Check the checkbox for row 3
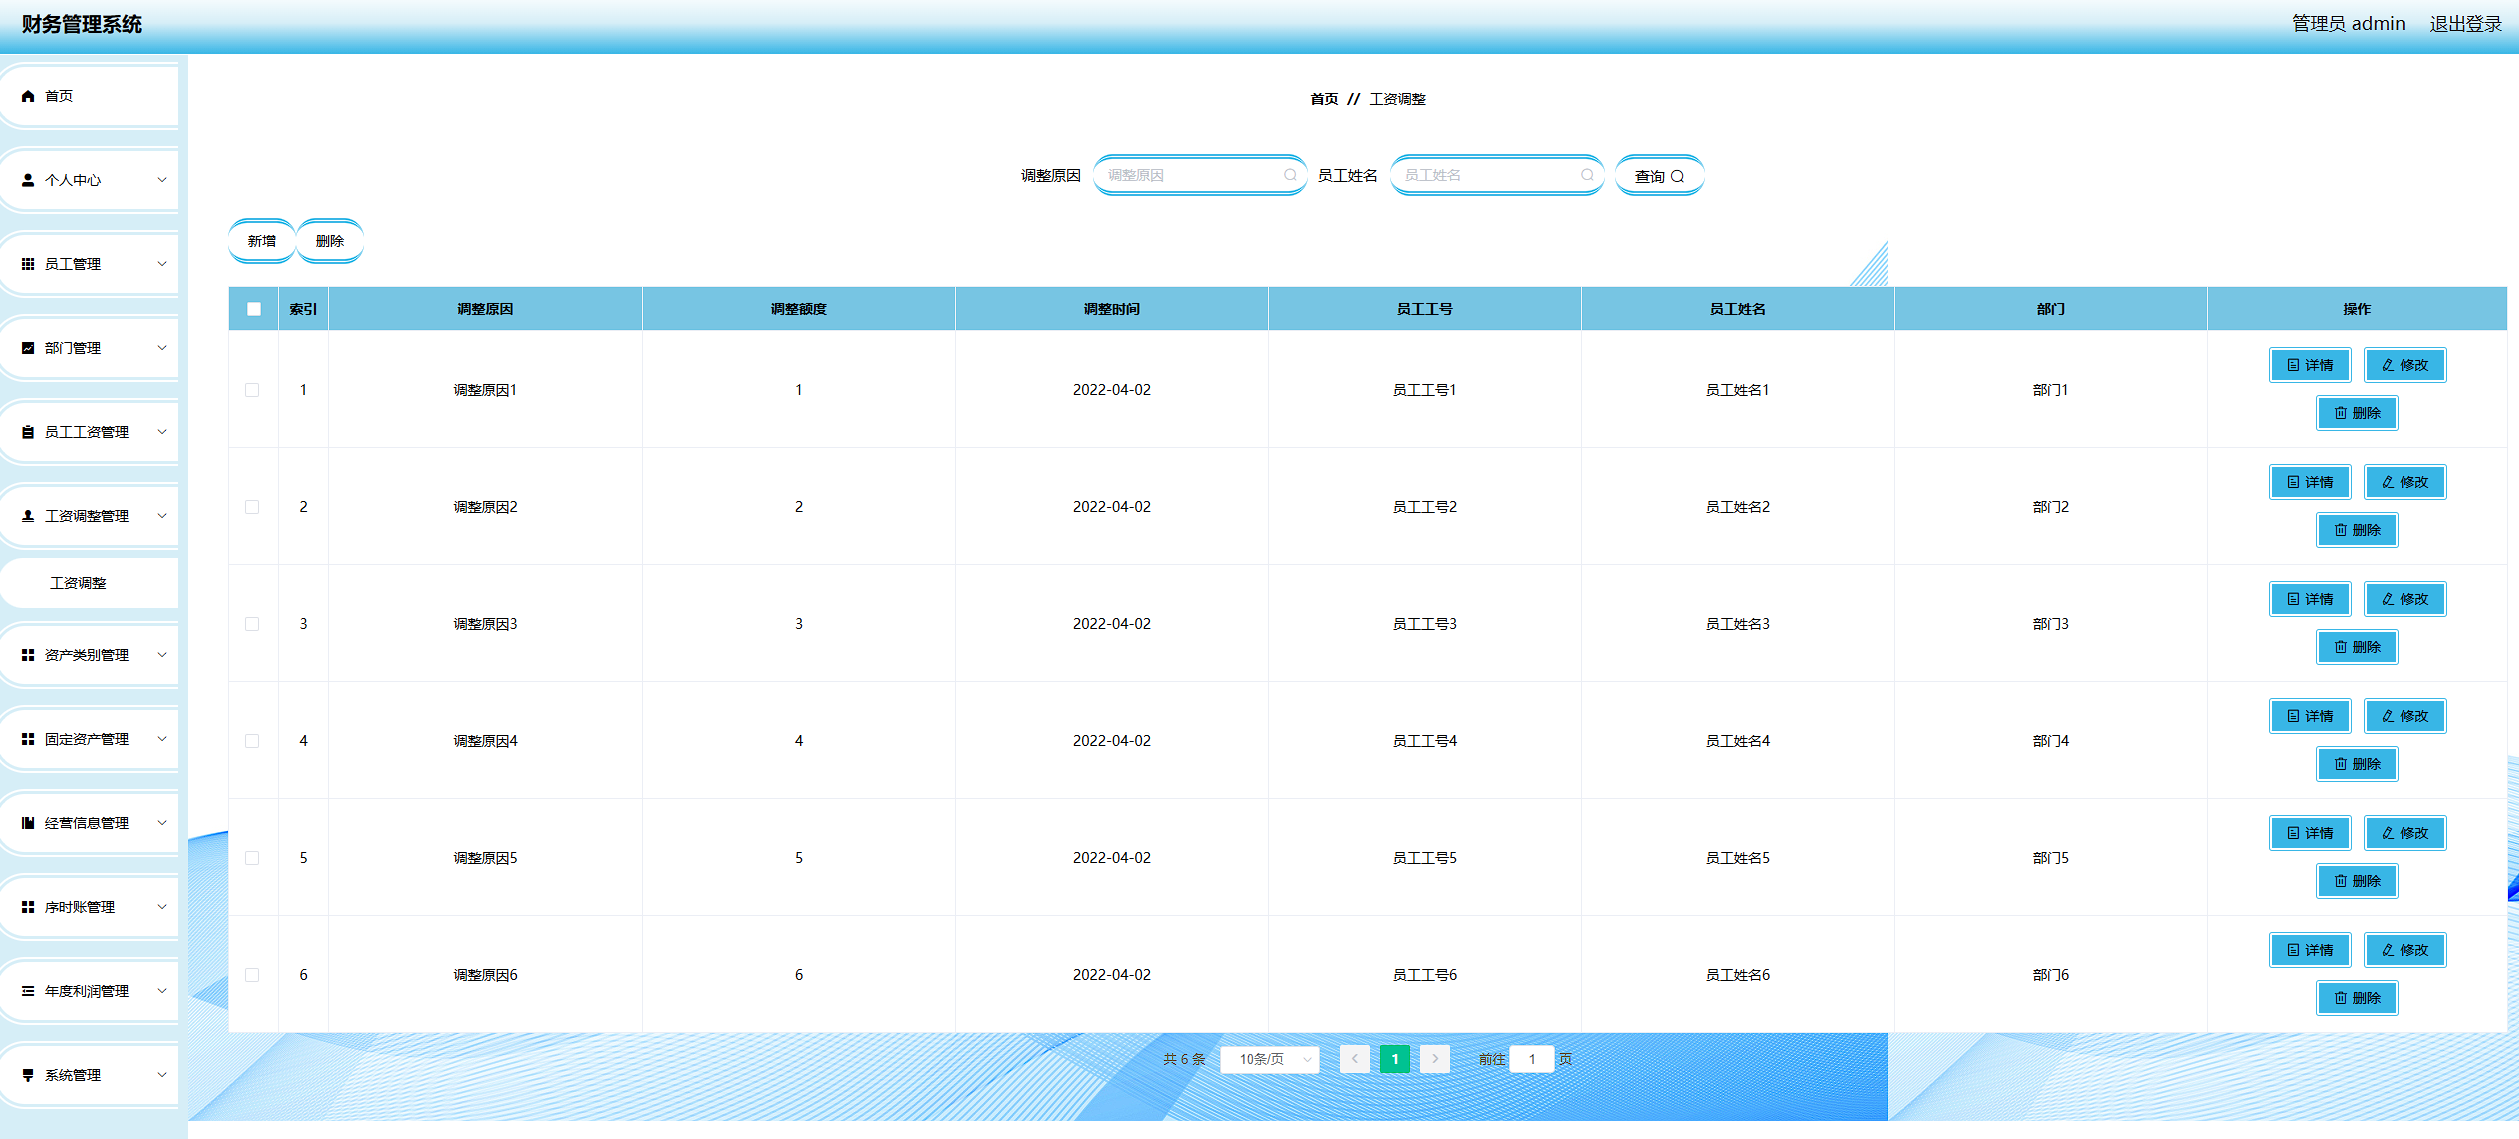 [x=252, y=624]
